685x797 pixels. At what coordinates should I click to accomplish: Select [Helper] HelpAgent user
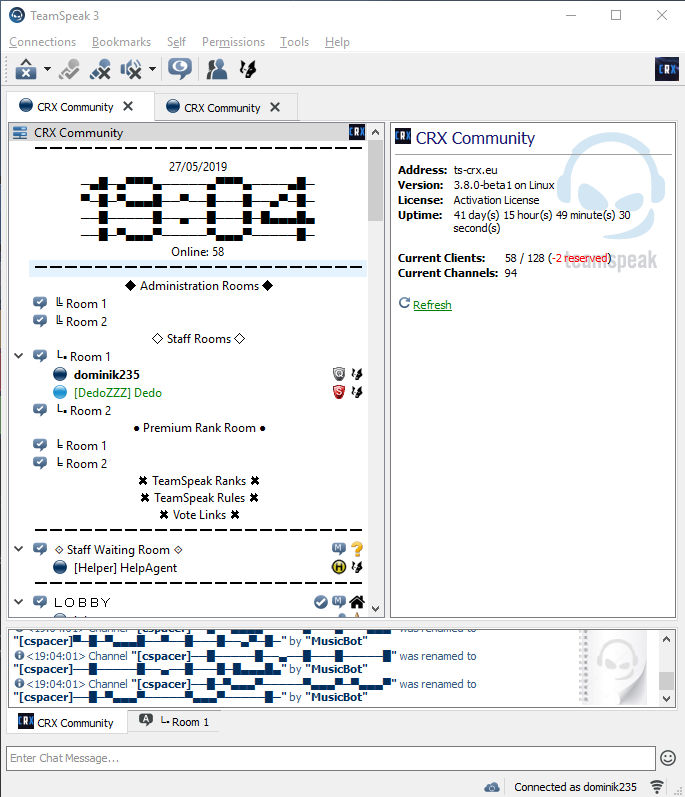pyautogui.click(x=126, y=568)
